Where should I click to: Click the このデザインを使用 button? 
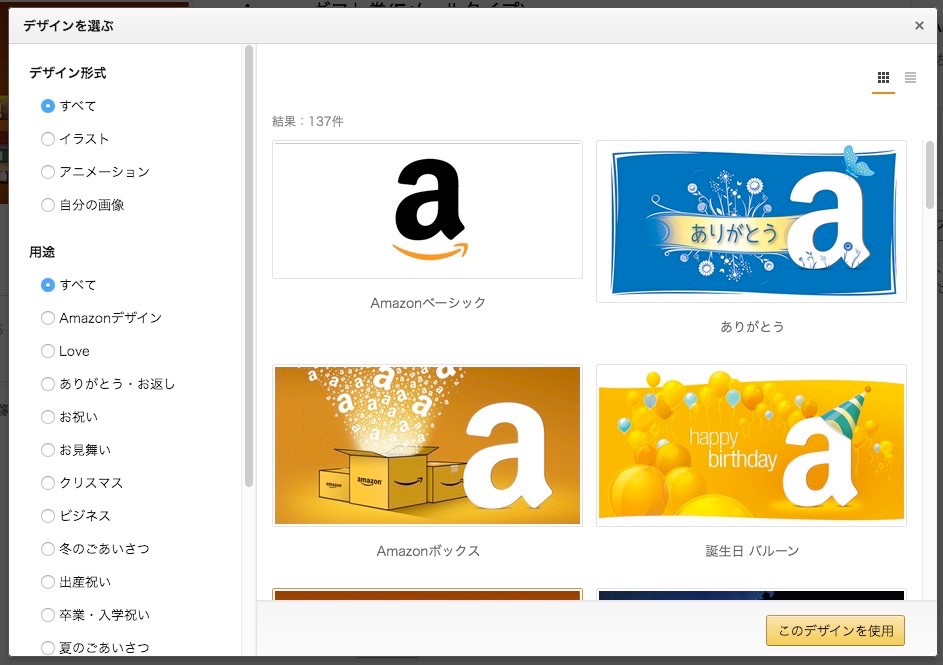[835, 631]
